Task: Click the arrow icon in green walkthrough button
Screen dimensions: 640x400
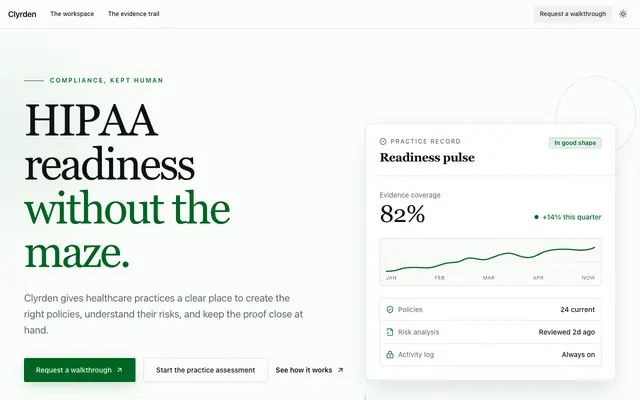Action: click(120, 370)
